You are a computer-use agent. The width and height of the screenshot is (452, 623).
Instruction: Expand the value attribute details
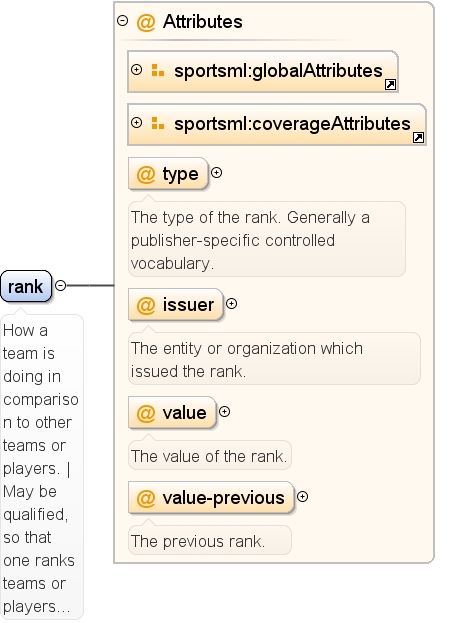point(224,412)
